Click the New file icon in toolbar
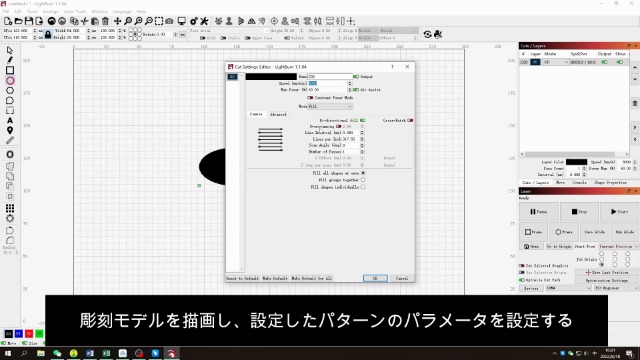Image resolution: width=640 pixels, height=360 pixels. click(x=8, y=21)
